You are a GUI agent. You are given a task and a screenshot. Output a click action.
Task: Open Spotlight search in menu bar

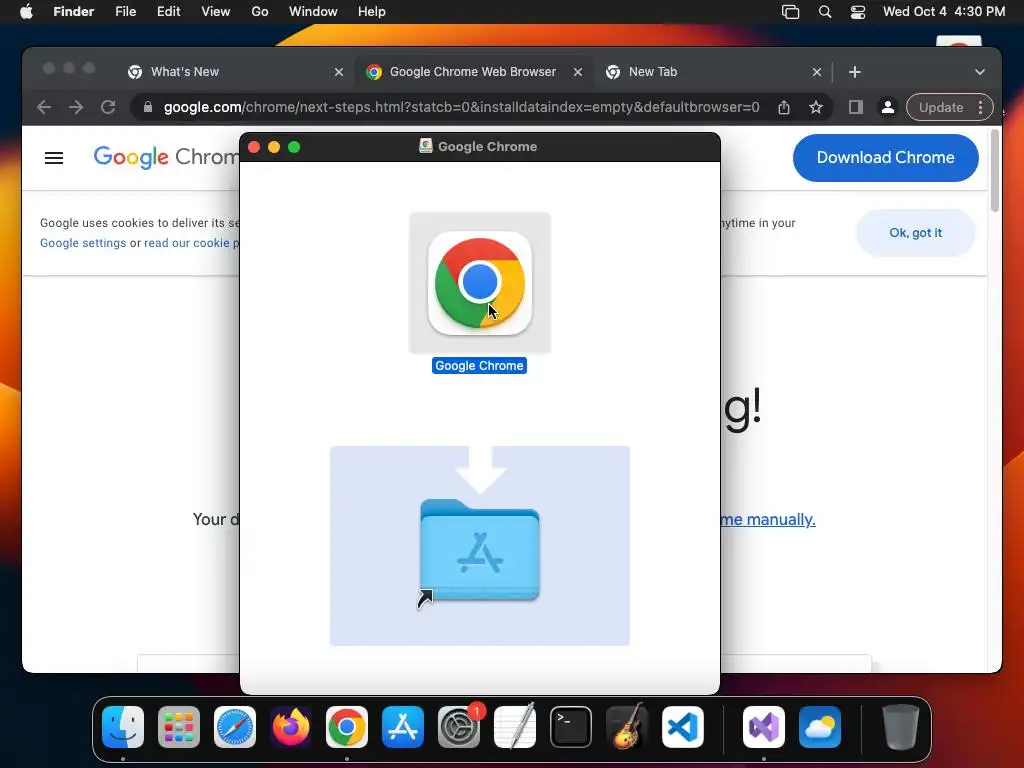[x=825, y=12]
